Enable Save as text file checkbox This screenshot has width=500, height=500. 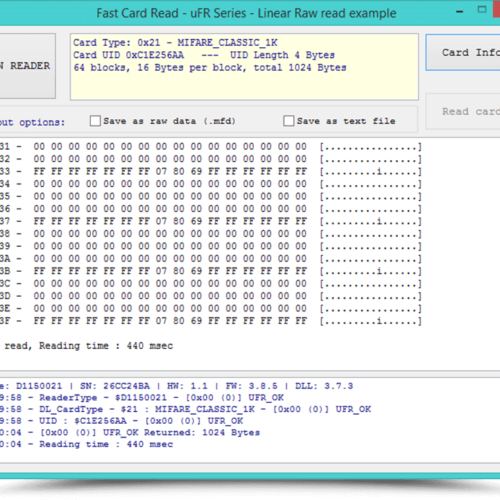(289, 121)
